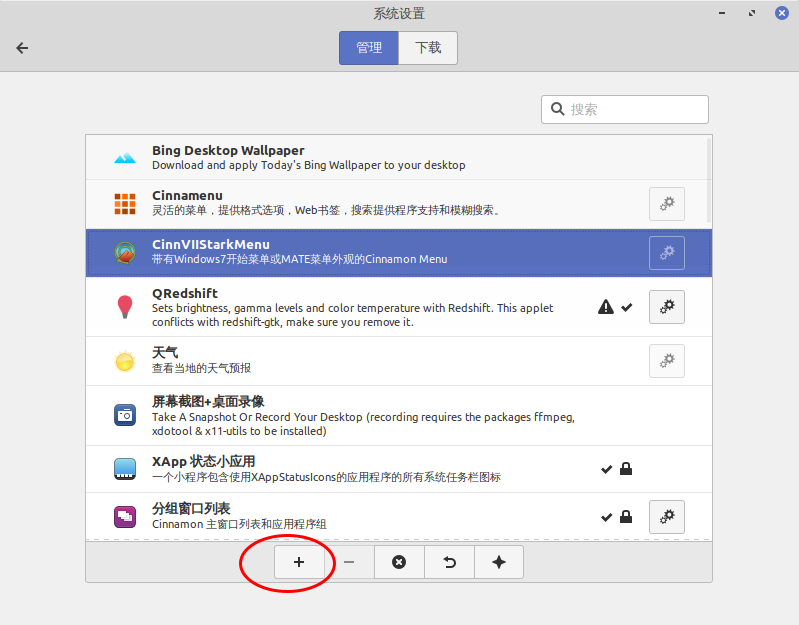Select the CinnVIIStarkMenu title
Viewport: 799px width, 625px height.
211,244
